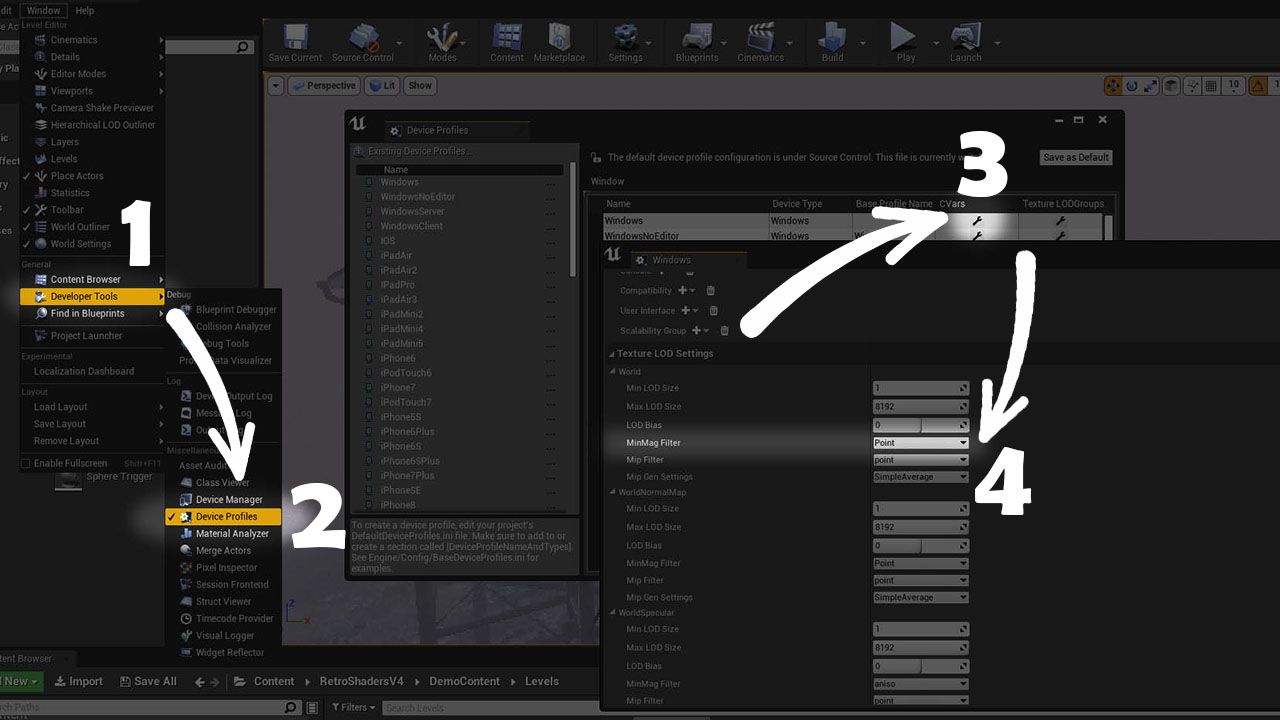This screenshot has height=720, width=1280.
Task: Click Texture LODGroups wrench for Windows profile
Action: click(1060, 221)
